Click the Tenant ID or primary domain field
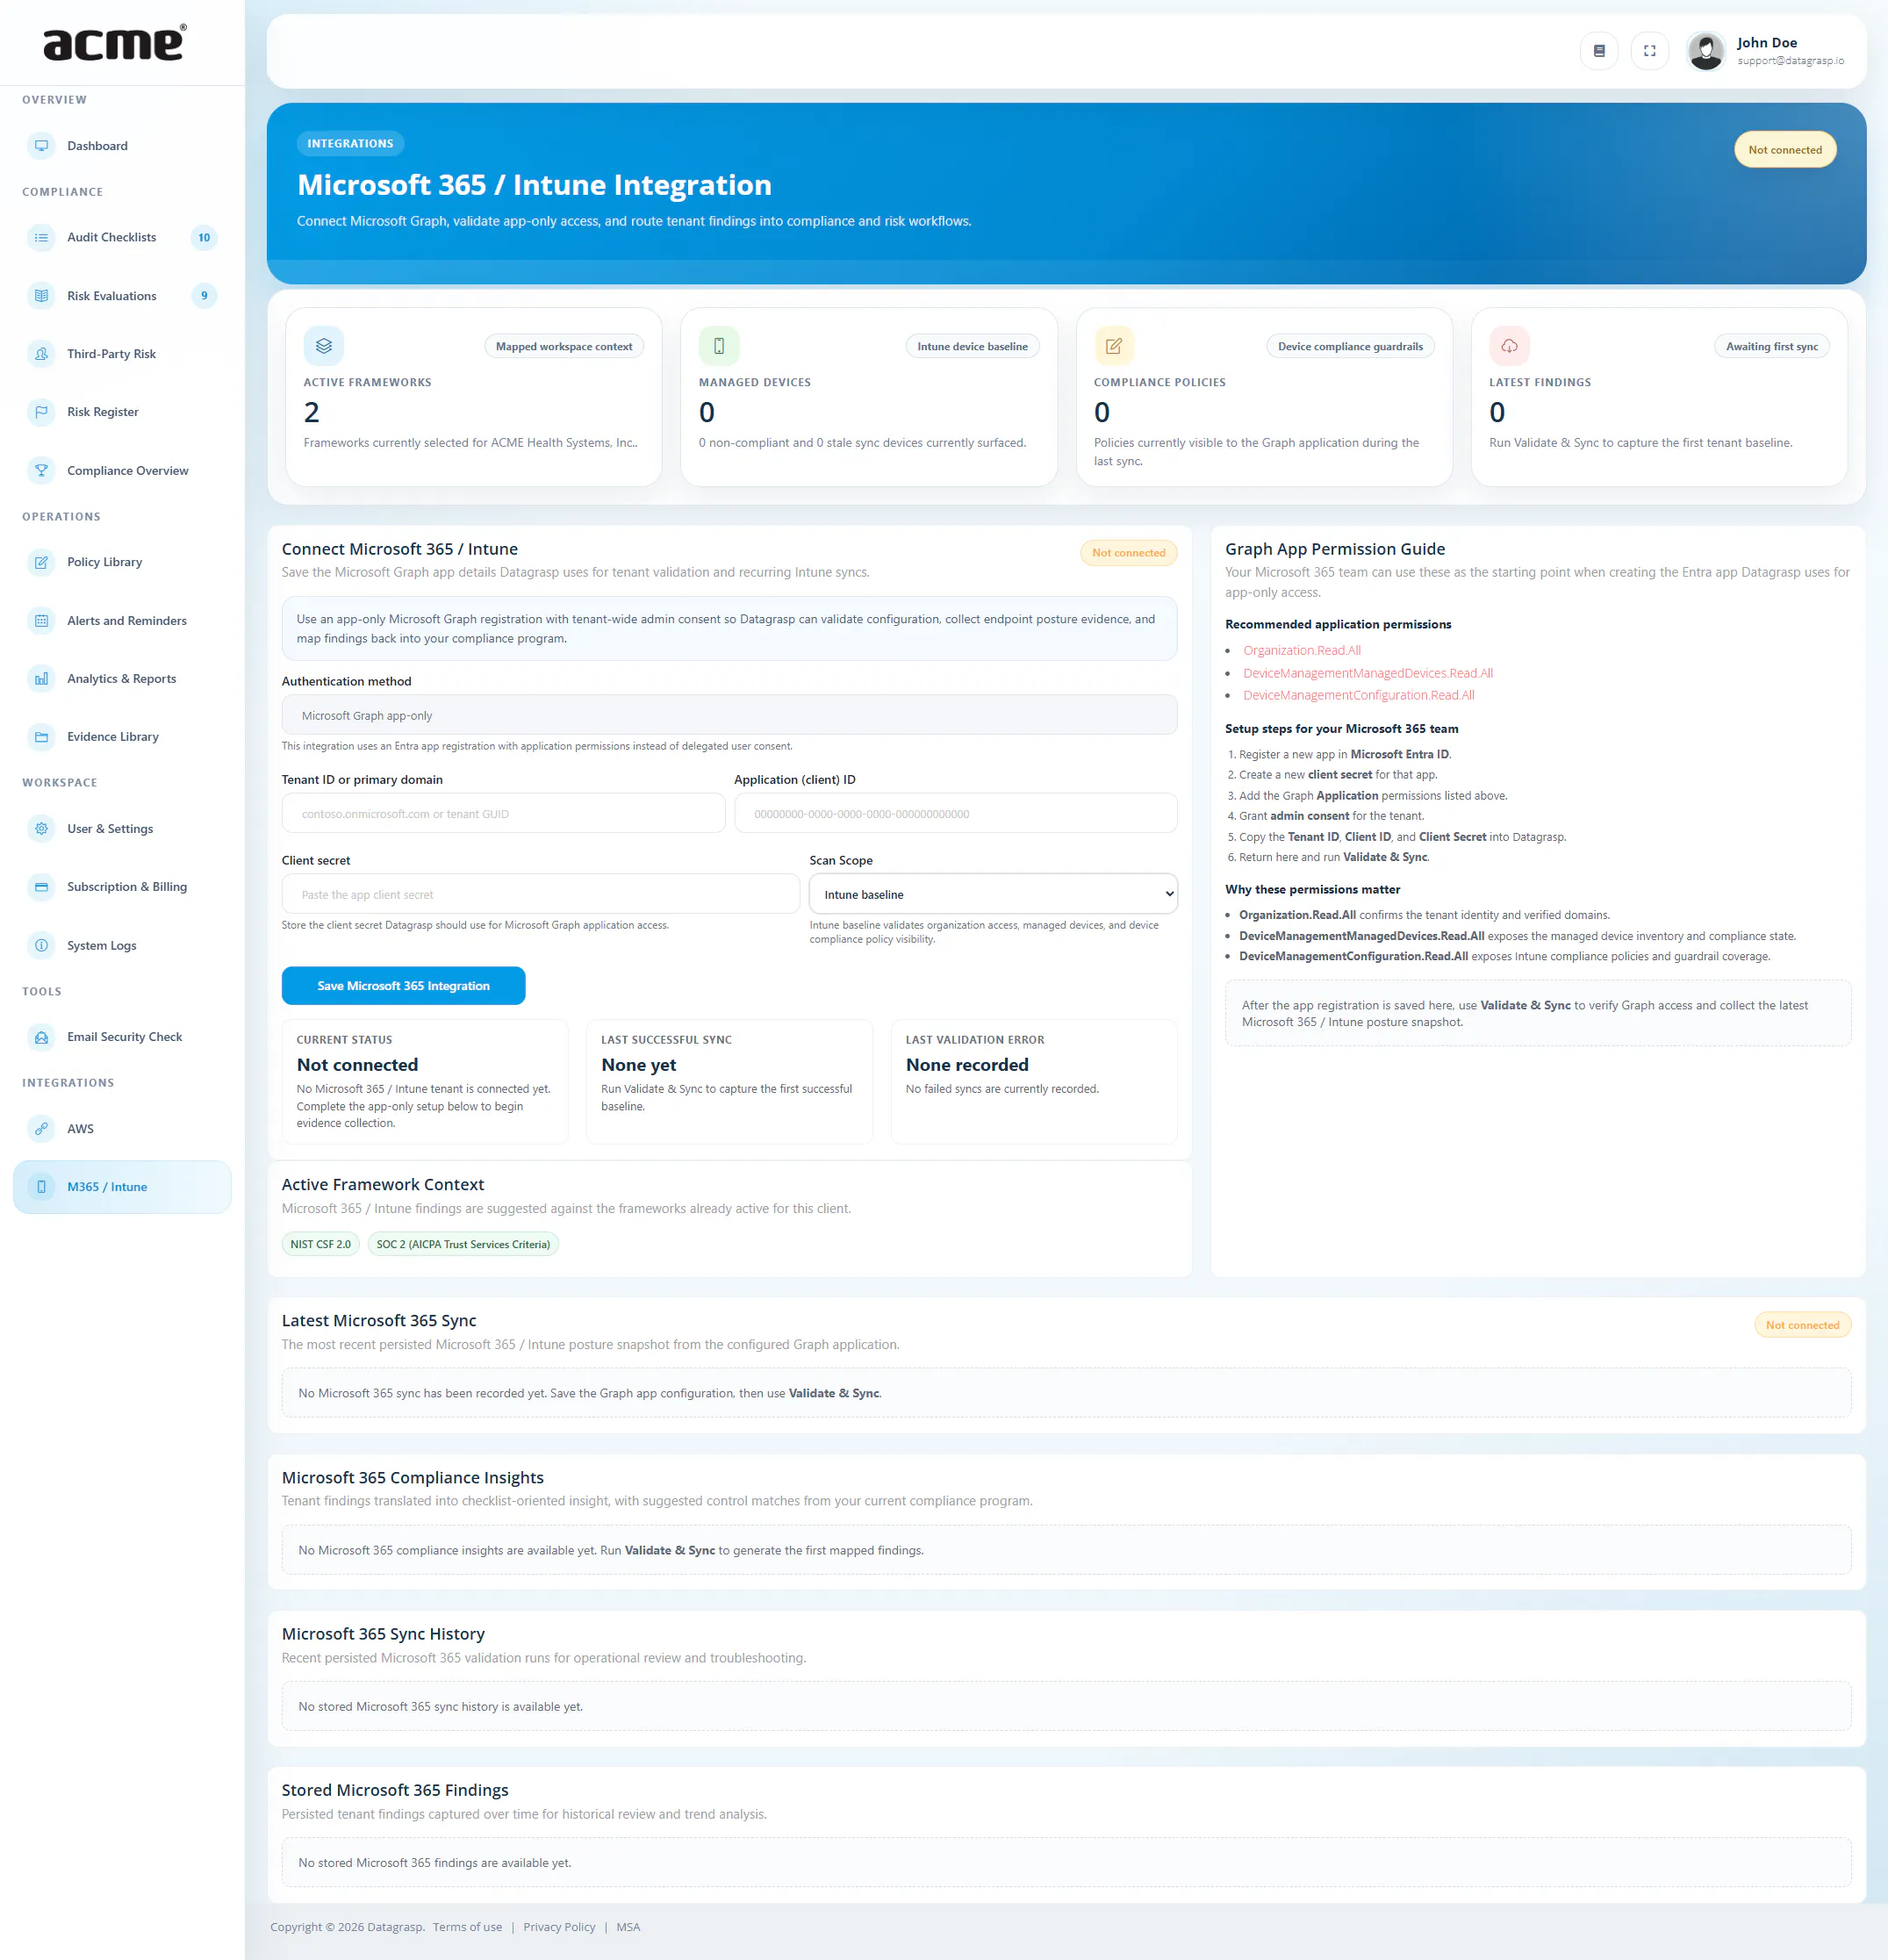Image resolution: width=1888 pixels, height=1960 pixels. [x=503, y=814]
